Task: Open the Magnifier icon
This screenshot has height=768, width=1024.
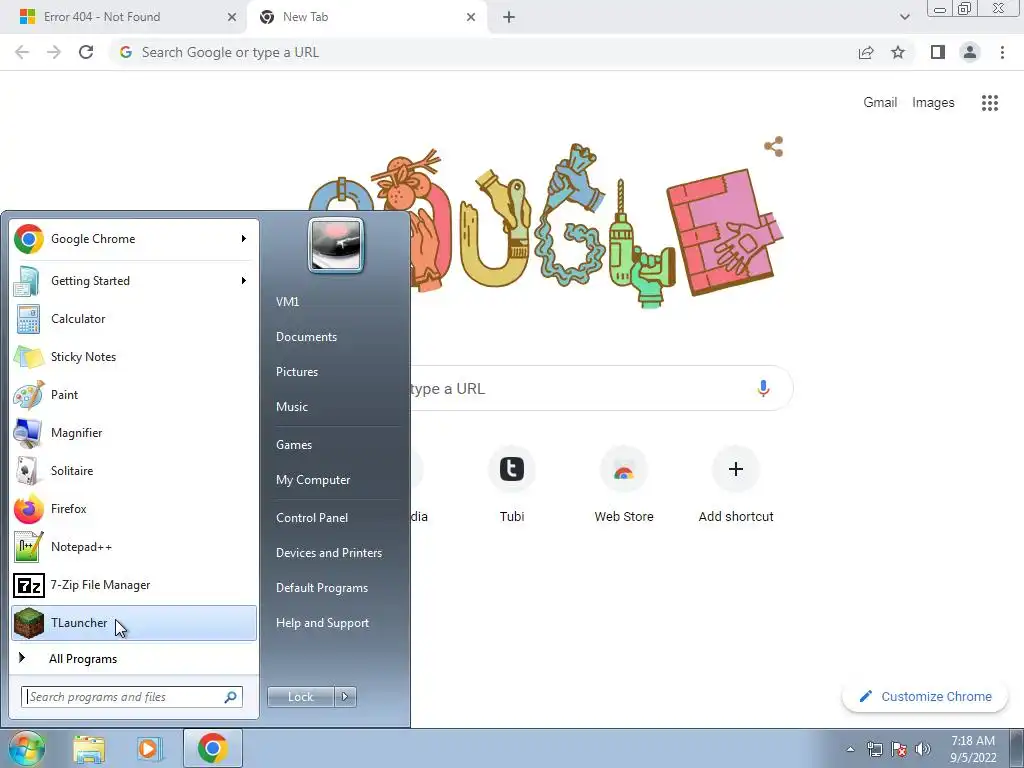Action: (x=28, y=432)
